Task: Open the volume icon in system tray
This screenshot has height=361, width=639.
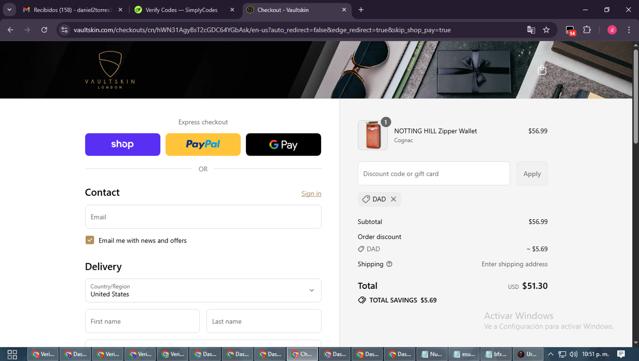Action: coord(573,354)
